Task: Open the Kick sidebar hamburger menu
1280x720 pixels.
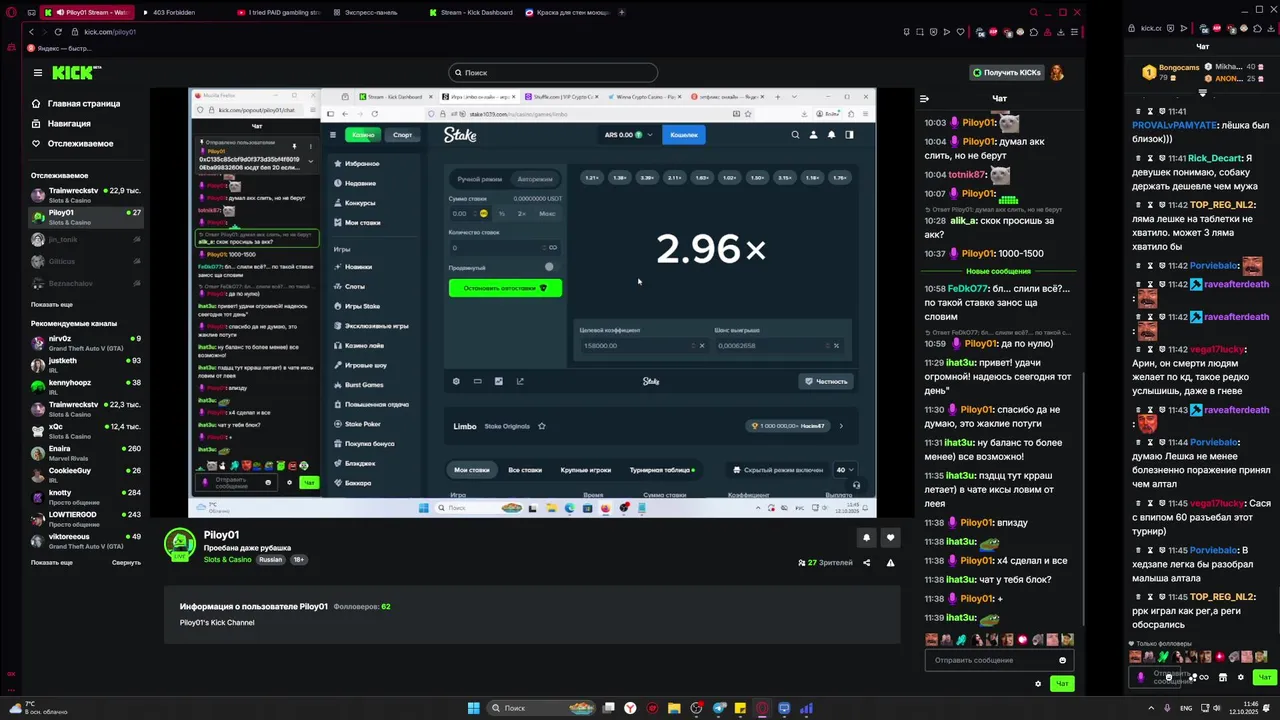Action: click(38, 72)
